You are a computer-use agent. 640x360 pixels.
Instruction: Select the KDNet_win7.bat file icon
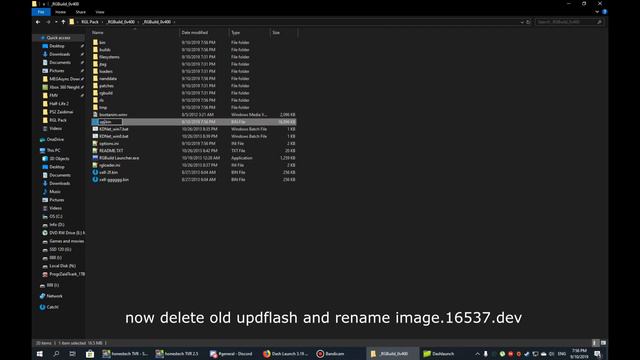coord(95,129)
